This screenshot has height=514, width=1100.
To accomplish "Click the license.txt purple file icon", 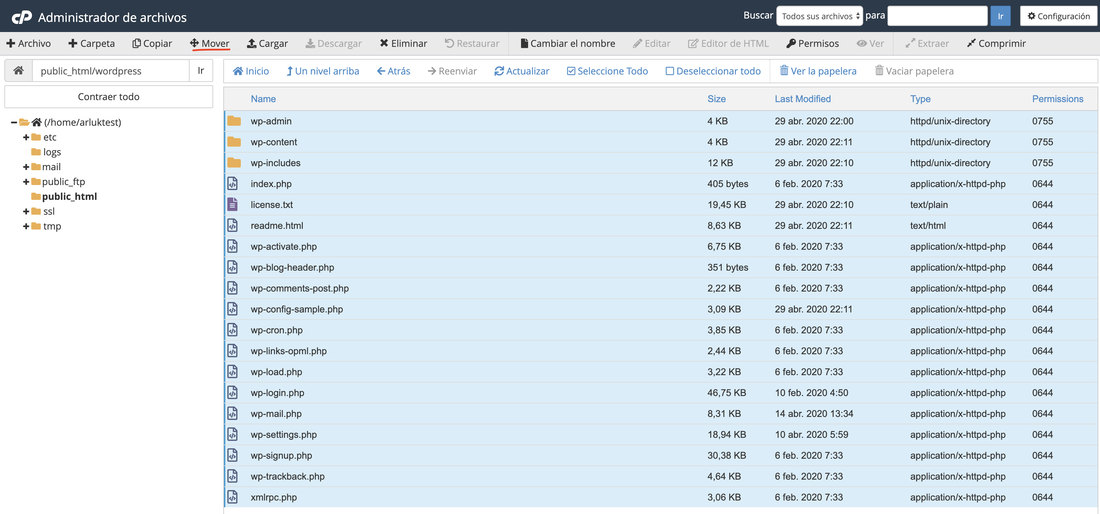I will [232, 205].
